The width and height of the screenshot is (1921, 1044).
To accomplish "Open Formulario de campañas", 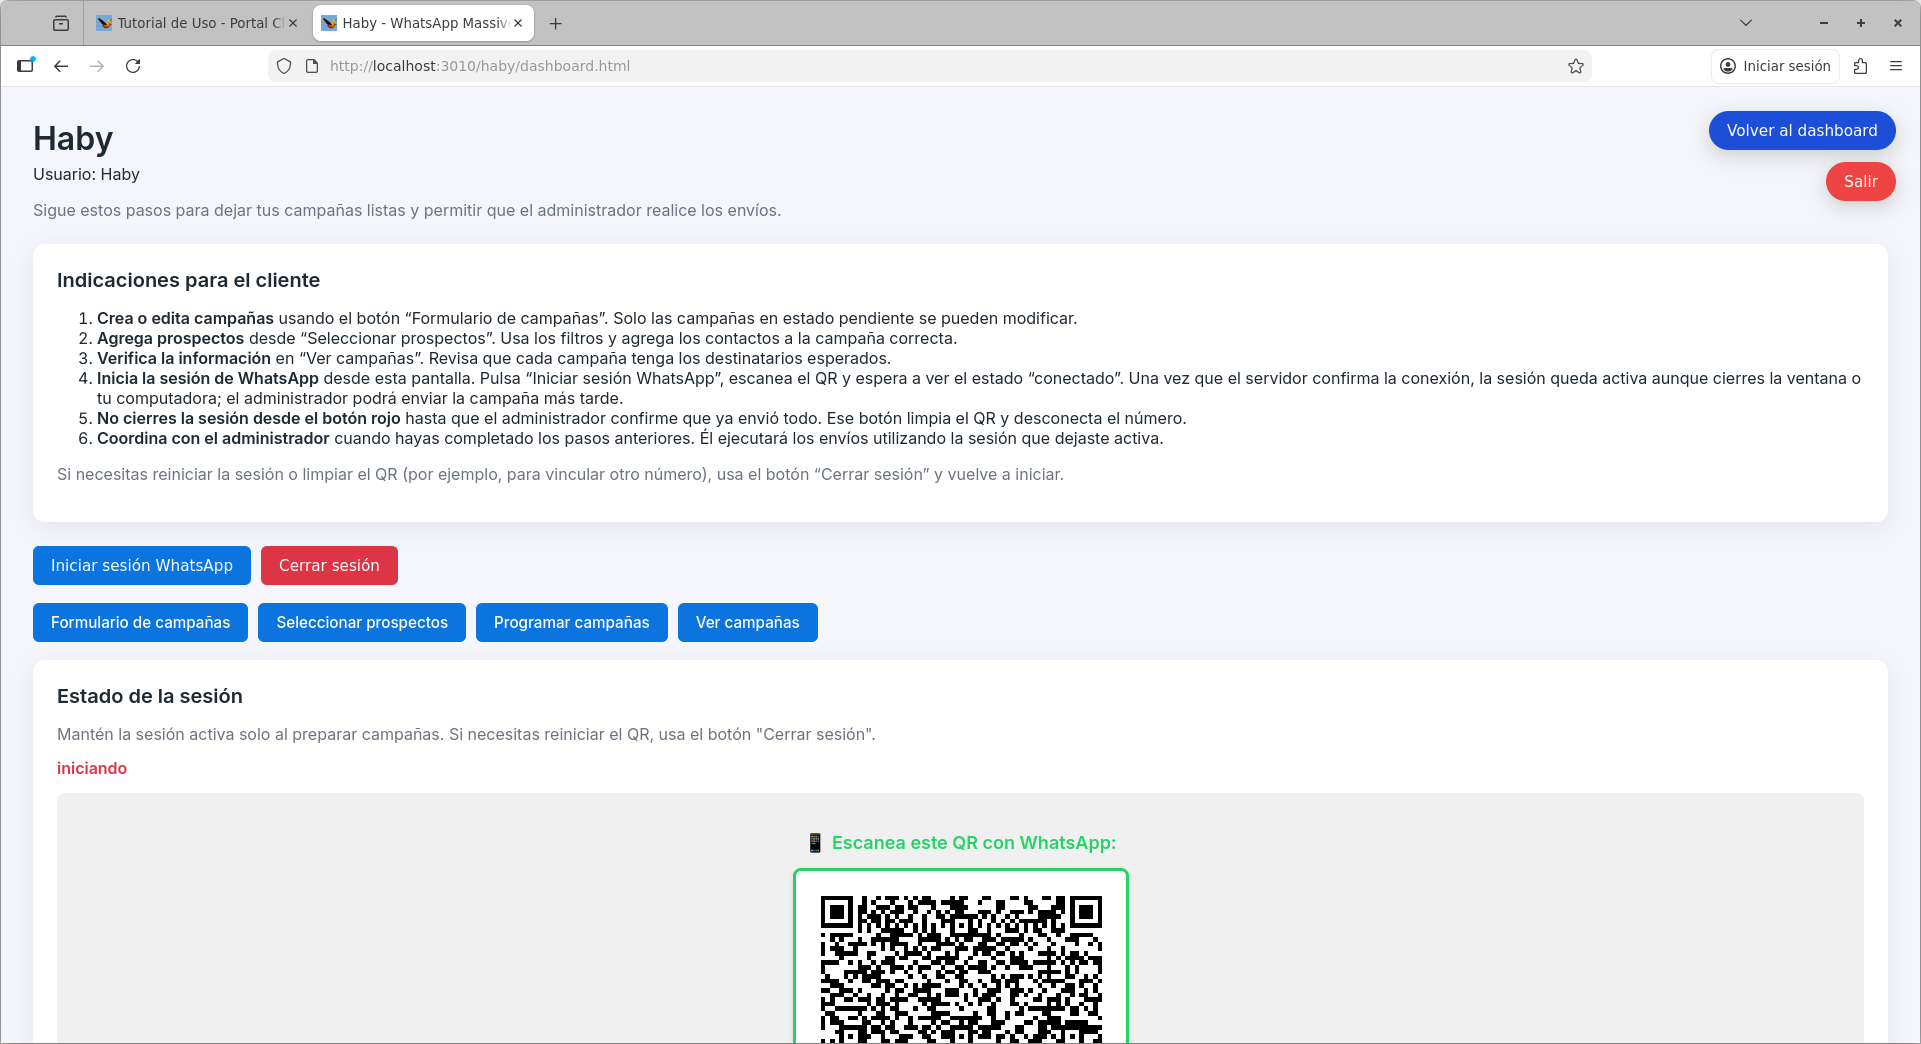I will 140,622.
